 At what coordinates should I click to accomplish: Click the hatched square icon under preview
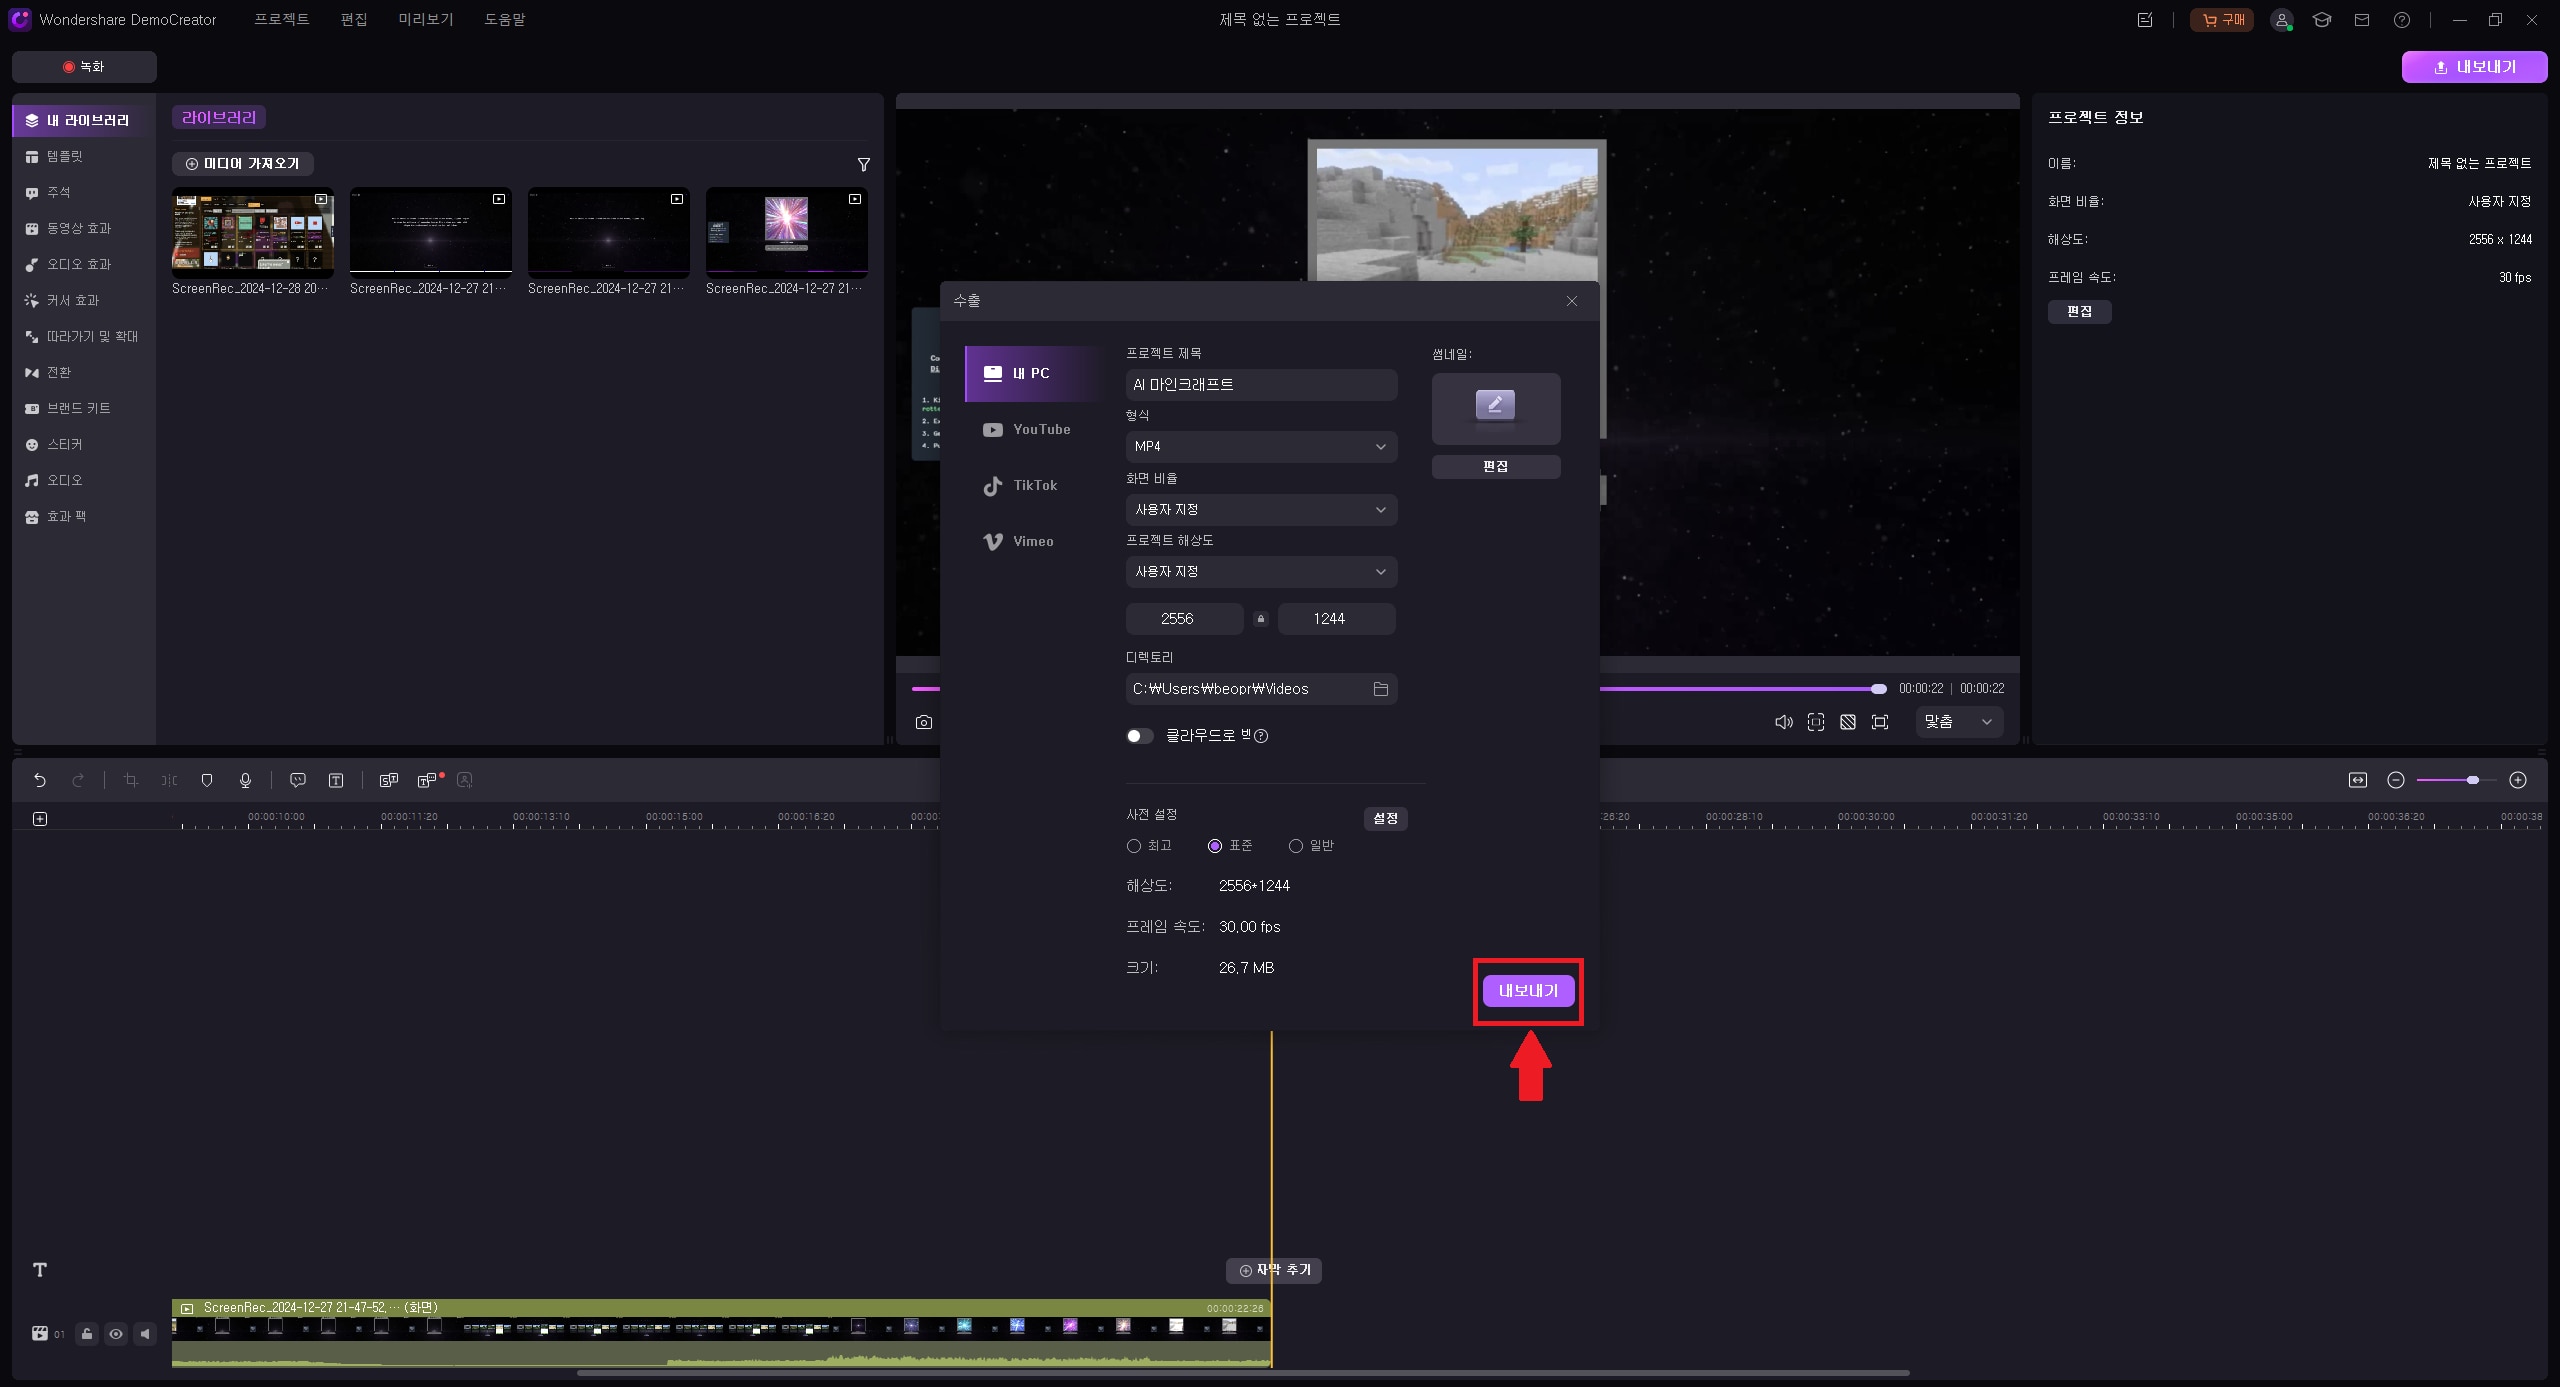[x=1848, y=722]
